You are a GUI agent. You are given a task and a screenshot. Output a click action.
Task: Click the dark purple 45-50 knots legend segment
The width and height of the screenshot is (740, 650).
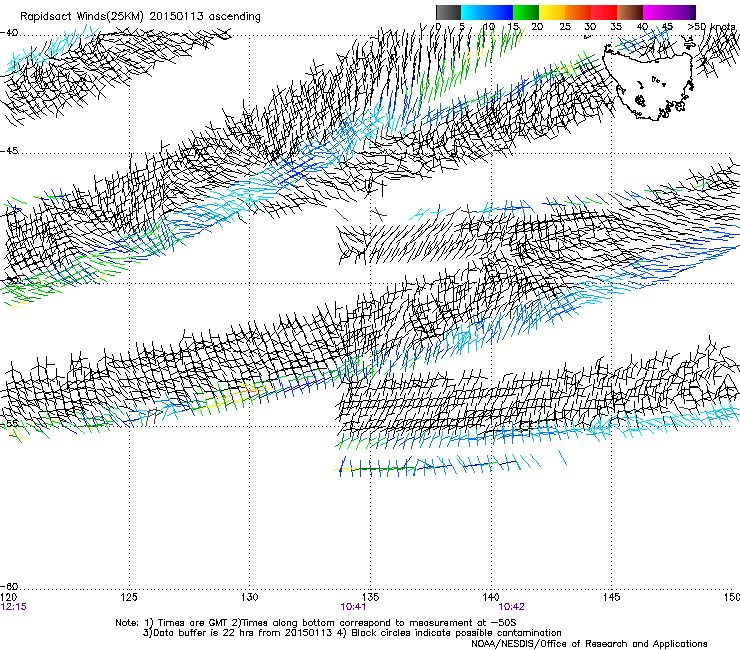682,12
